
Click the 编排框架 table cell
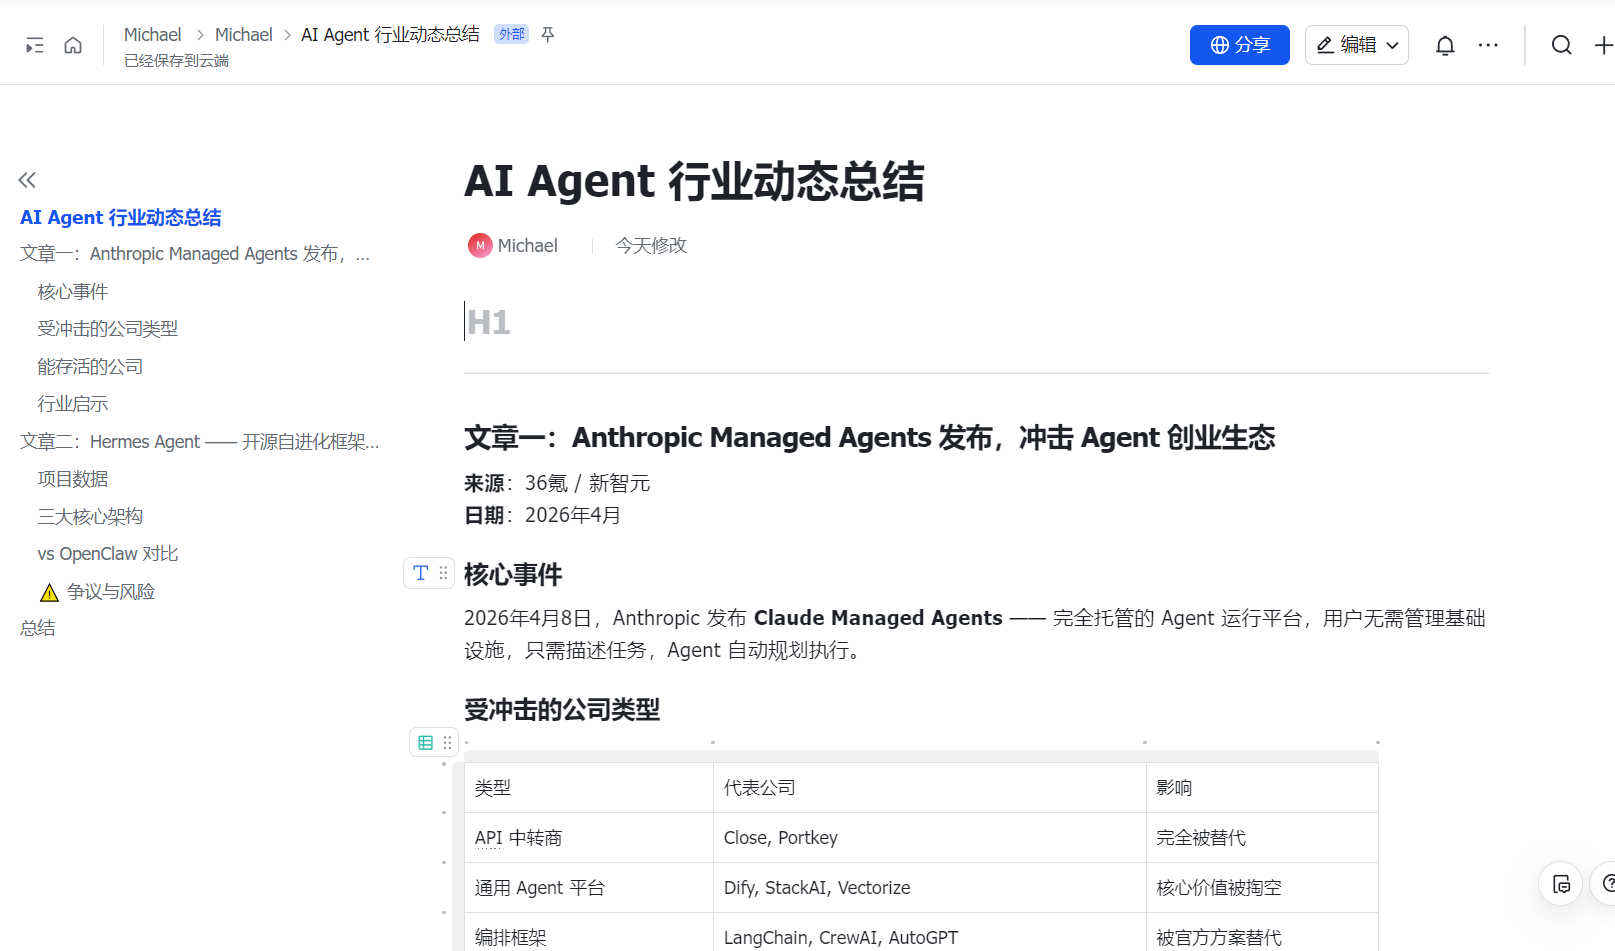point(589,932)
